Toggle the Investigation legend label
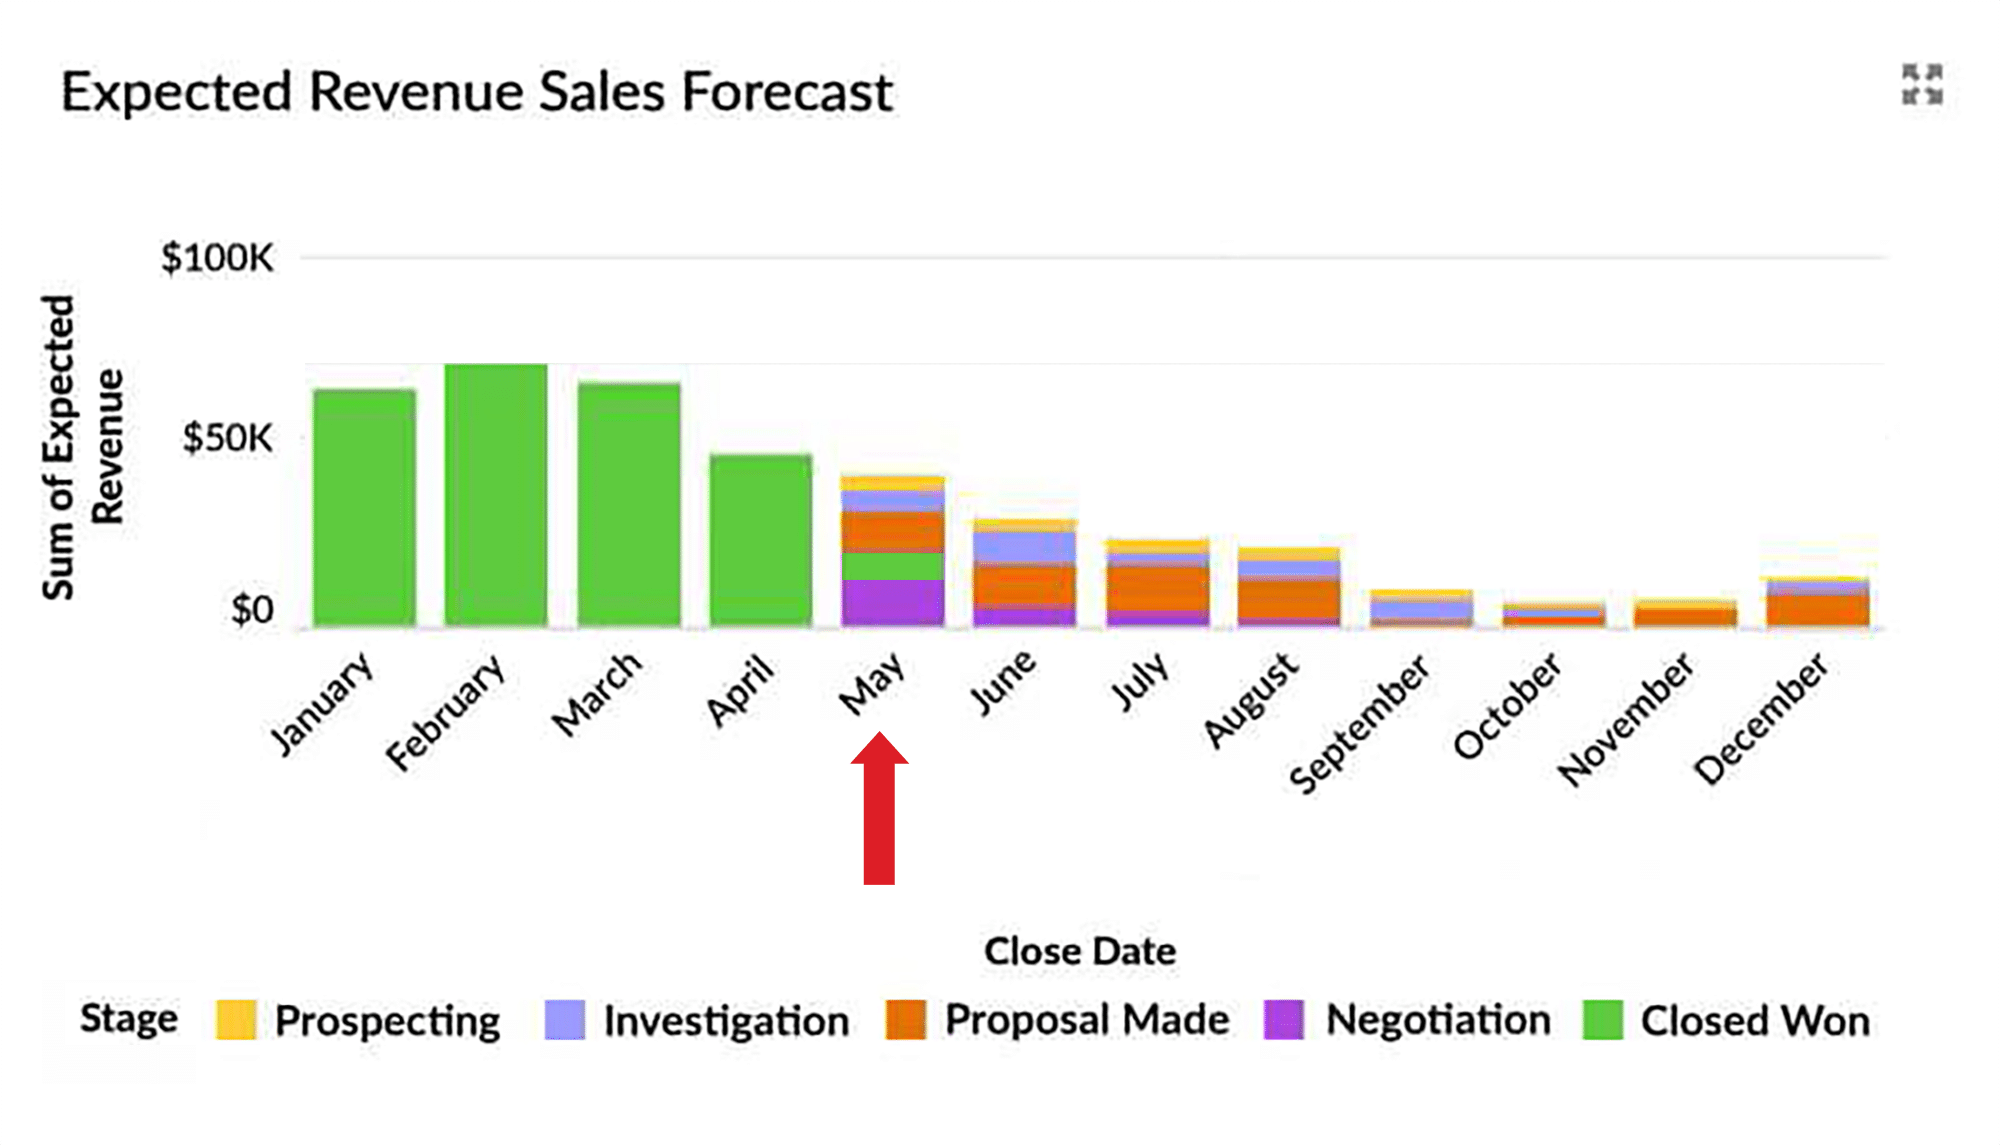 (726, 1020)
